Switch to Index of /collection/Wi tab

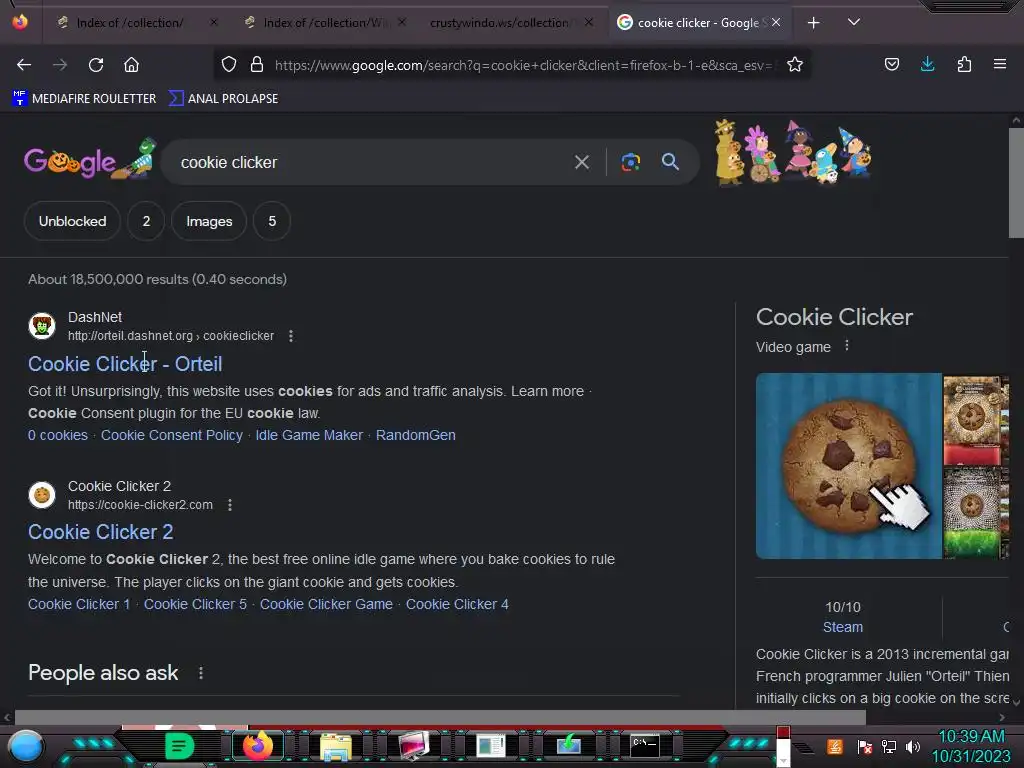point(323,23)
